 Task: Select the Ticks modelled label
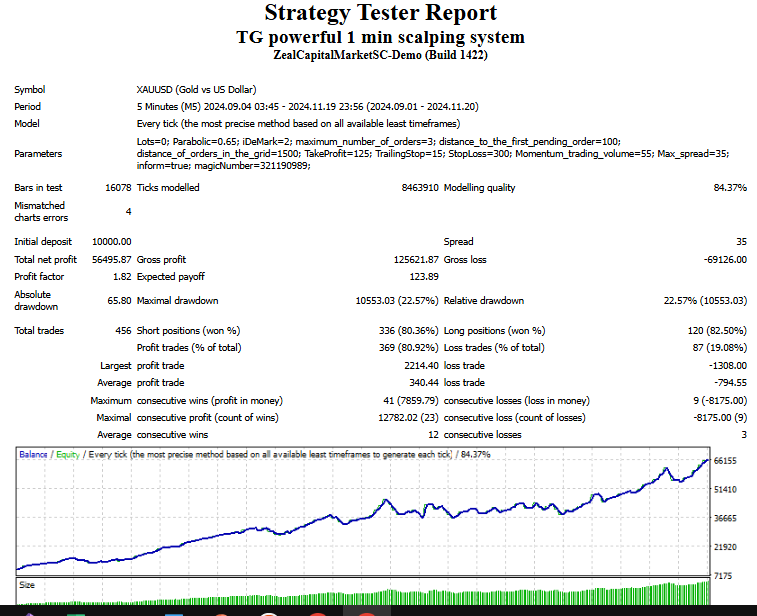coord(168,188)
